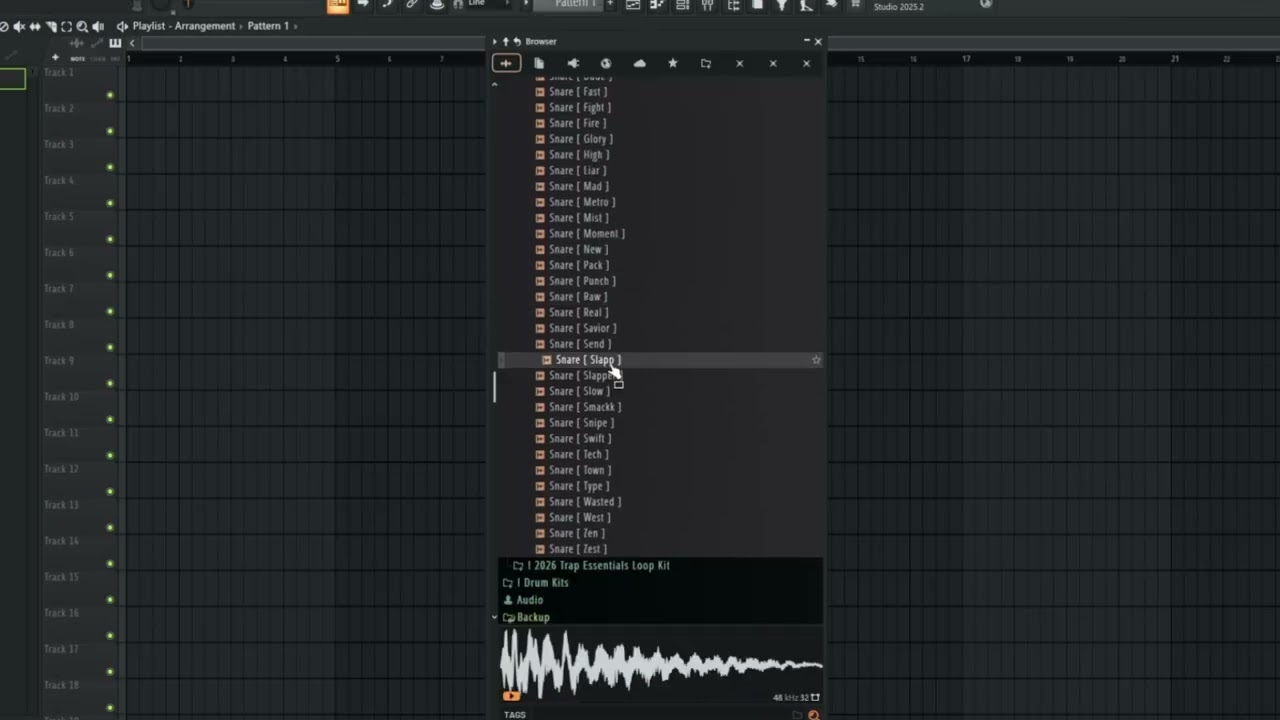
Task: Select the browser's current project tab icon
Action: click(x=539, y=63)
